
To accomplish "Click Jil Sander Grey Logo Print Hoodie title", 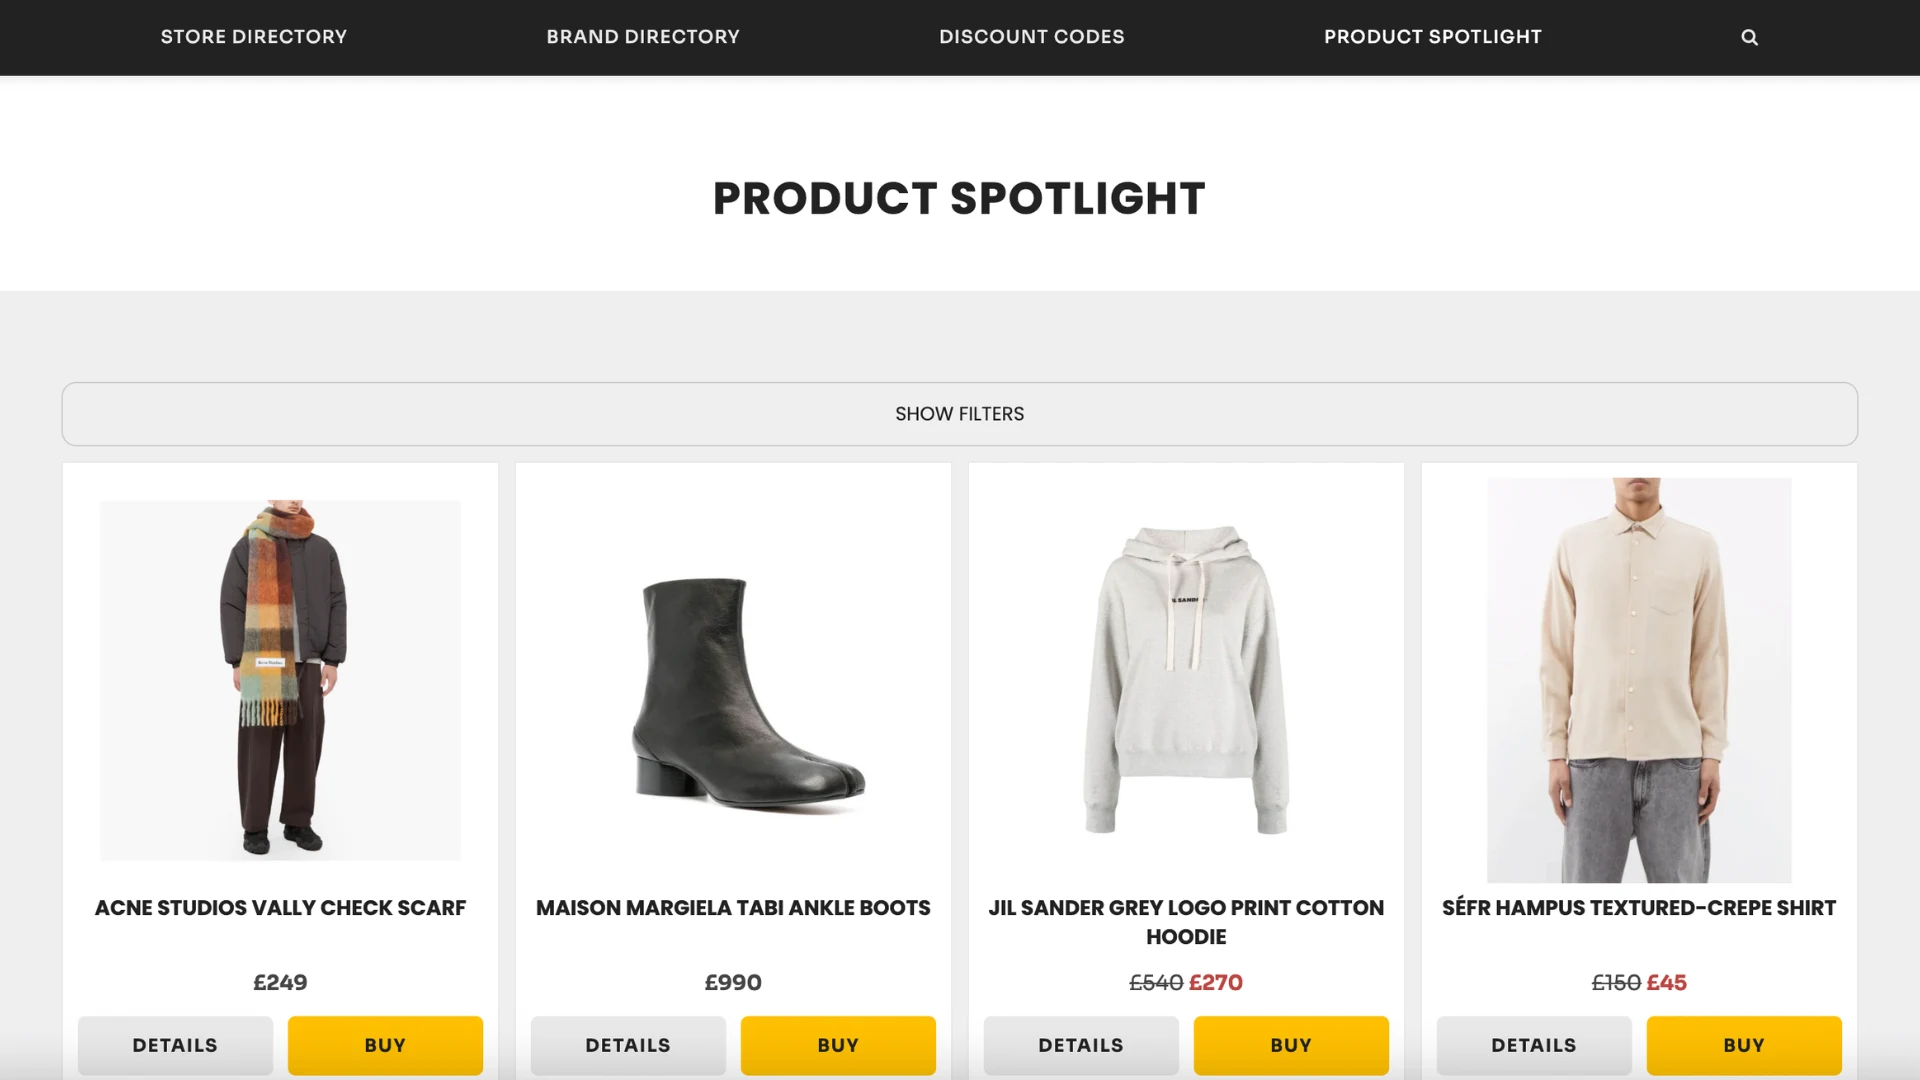I will (1186, 922).
